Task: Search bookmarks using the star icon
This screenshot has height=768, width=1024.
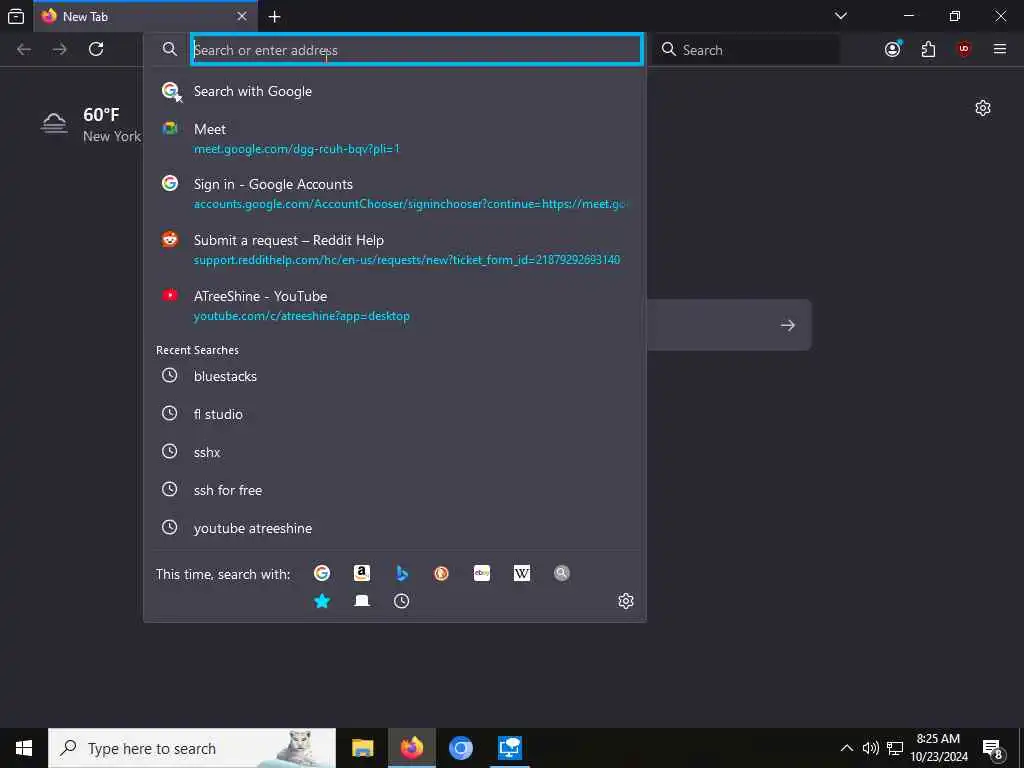Action: pyautogui.click(x=322, y=601)
